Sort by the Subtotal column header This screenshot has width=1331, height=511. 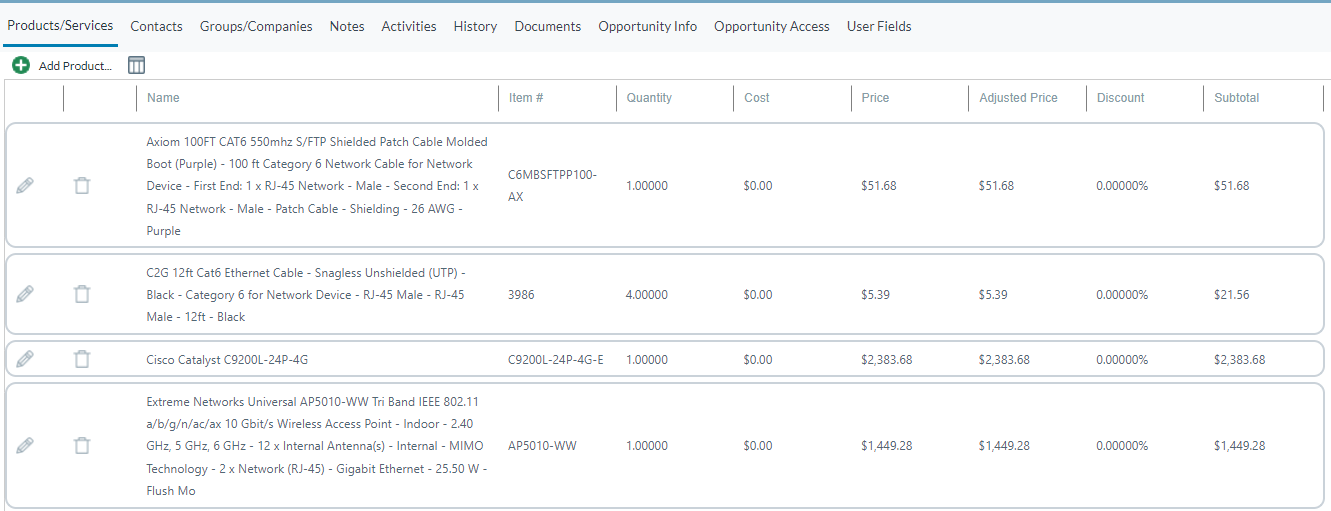point(1236,98)
